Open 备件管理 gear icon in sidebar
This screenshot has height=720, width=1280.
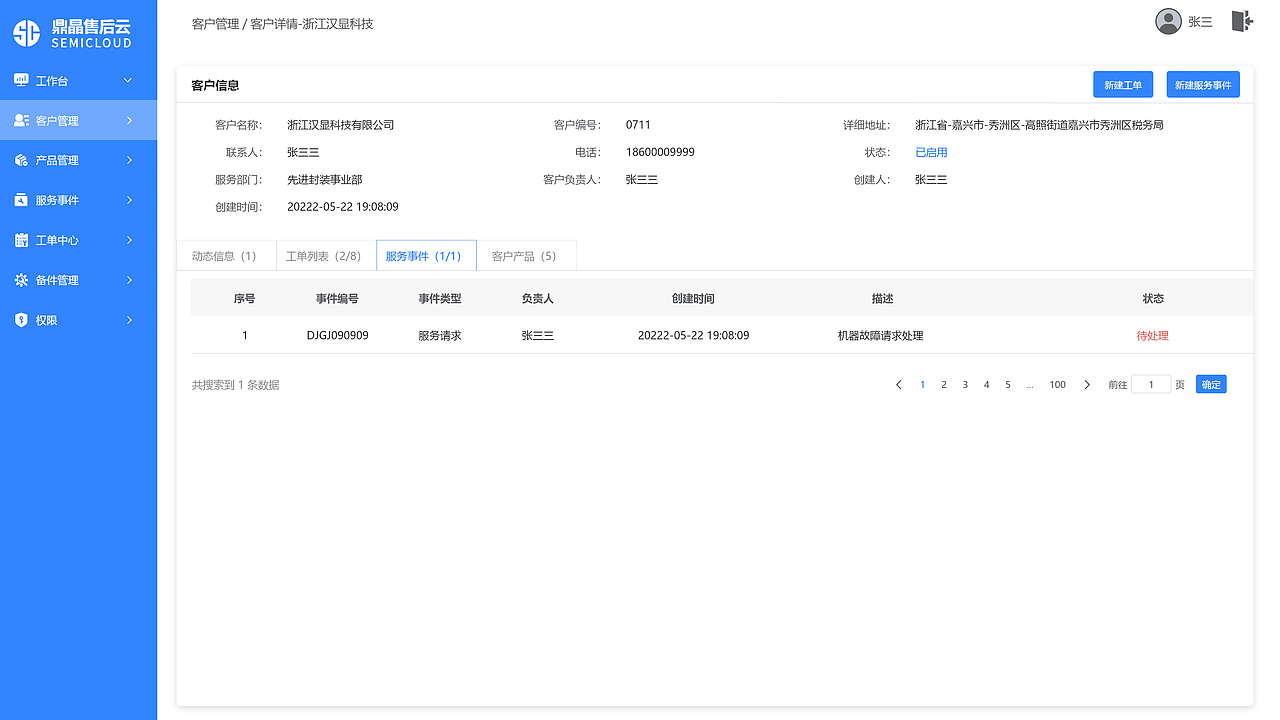20,279
